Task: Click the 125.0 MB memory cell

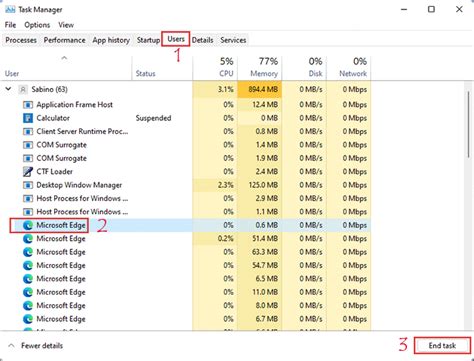Action: 259,185
